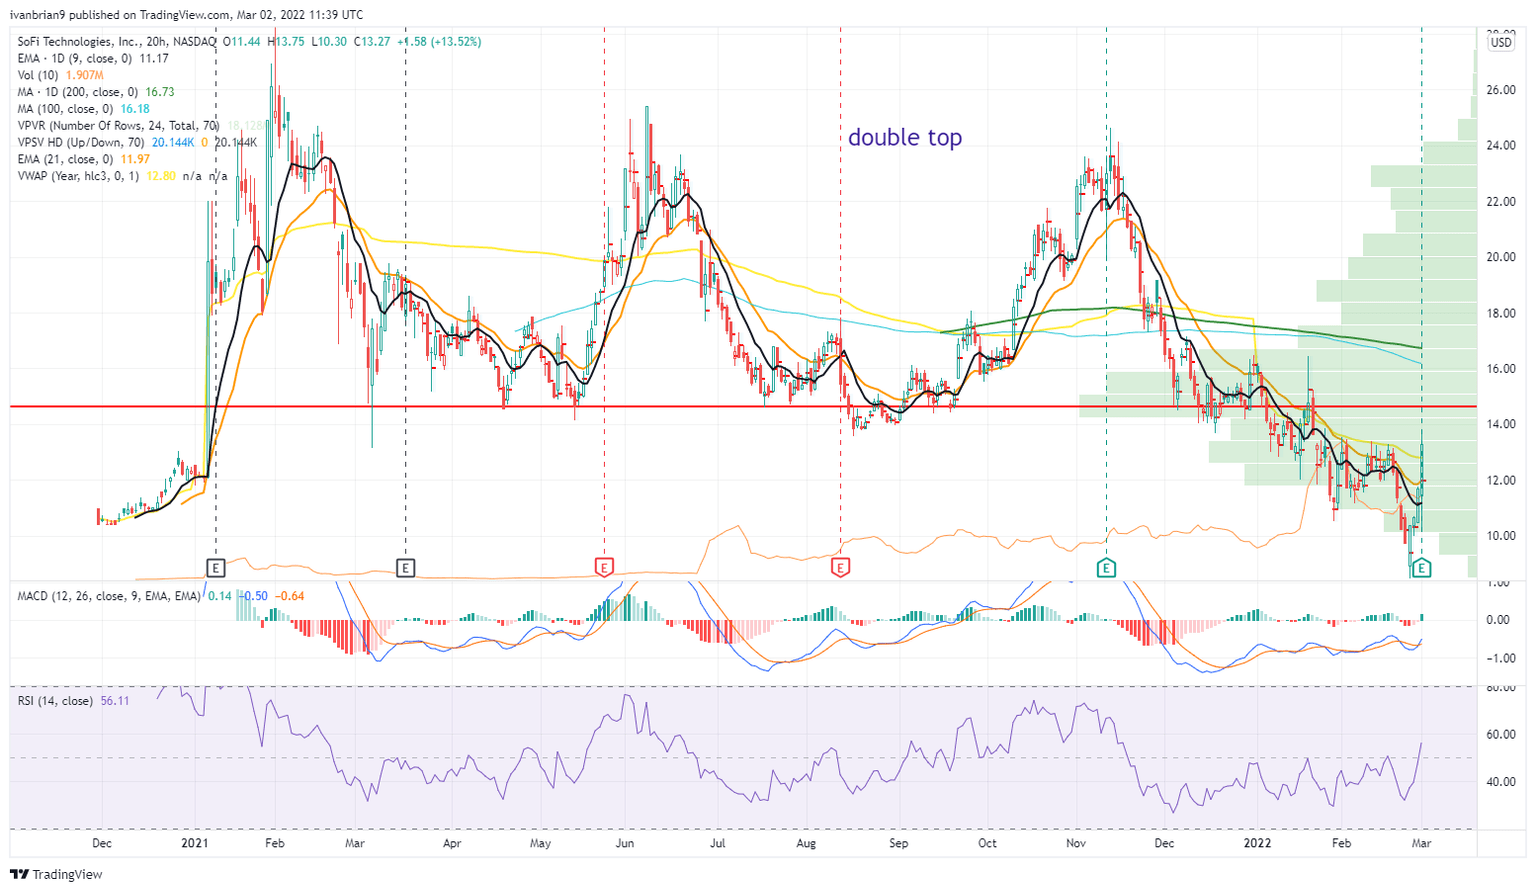Click the black earnings E marker at mid-March 2021
This screenshot has width=1536, height=892.
coord(405,568)
